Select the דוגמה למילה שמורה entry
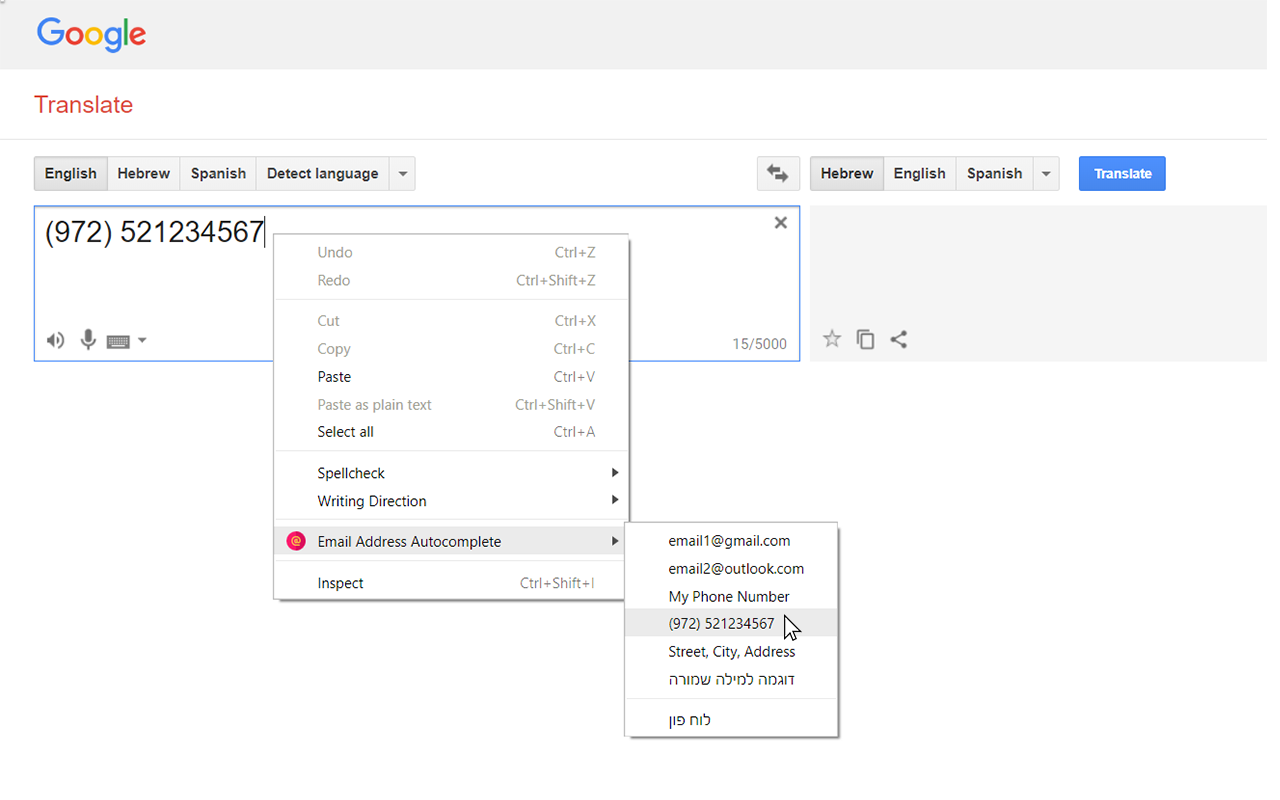Image resolution: width=1280 pixels, height=800 pixels. [x=731, y=679]
